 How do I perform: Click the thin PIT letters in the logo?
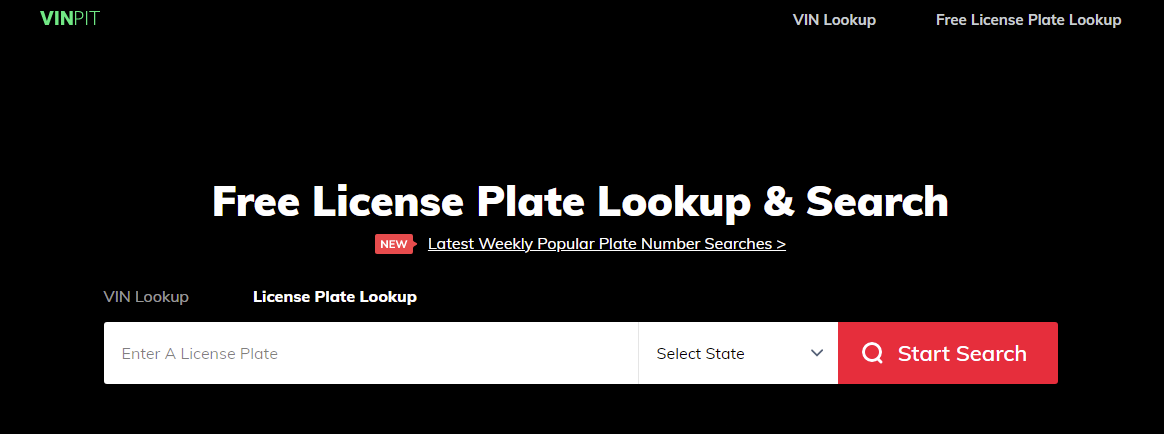(x=85, y=19)
